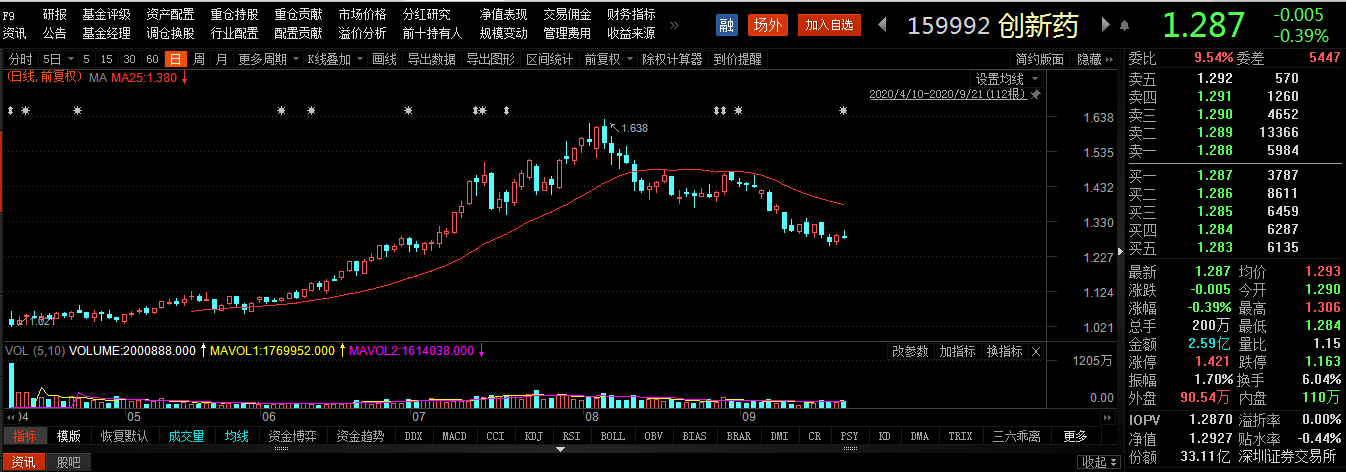1346x472 pixels.
Task: Click 画线 drawing tool in toolbar
Action: pos(384,60)
